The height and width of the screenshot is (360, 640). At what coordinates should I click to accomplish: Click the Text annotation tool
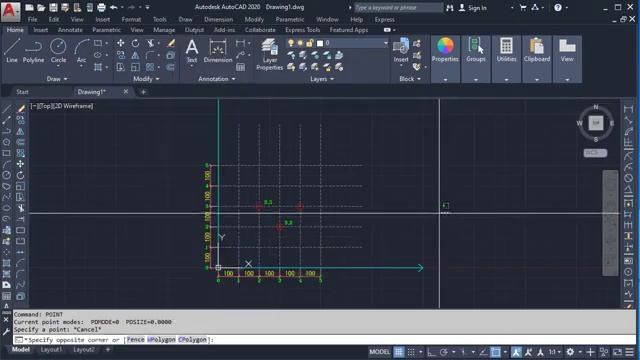coord(191,51)
